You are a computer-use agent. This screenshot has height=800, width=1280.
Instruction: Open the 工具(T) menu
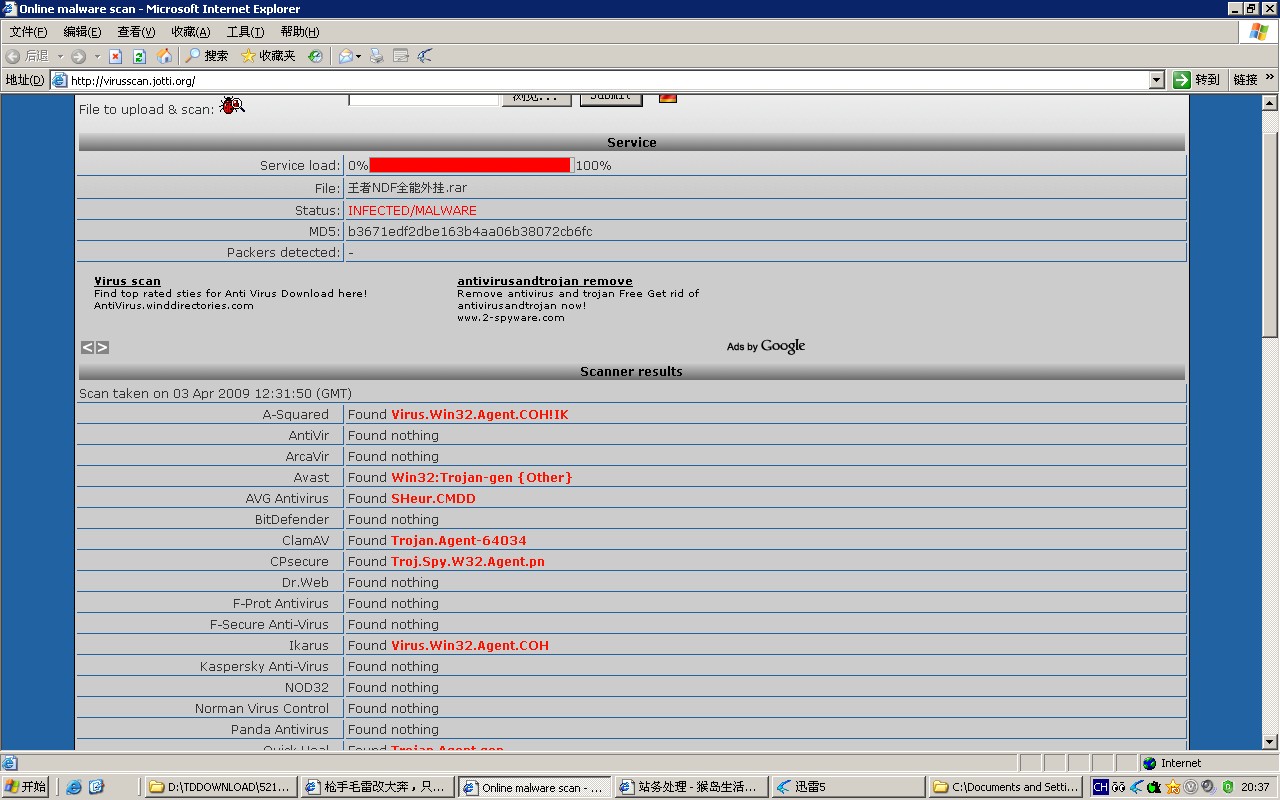245,32
